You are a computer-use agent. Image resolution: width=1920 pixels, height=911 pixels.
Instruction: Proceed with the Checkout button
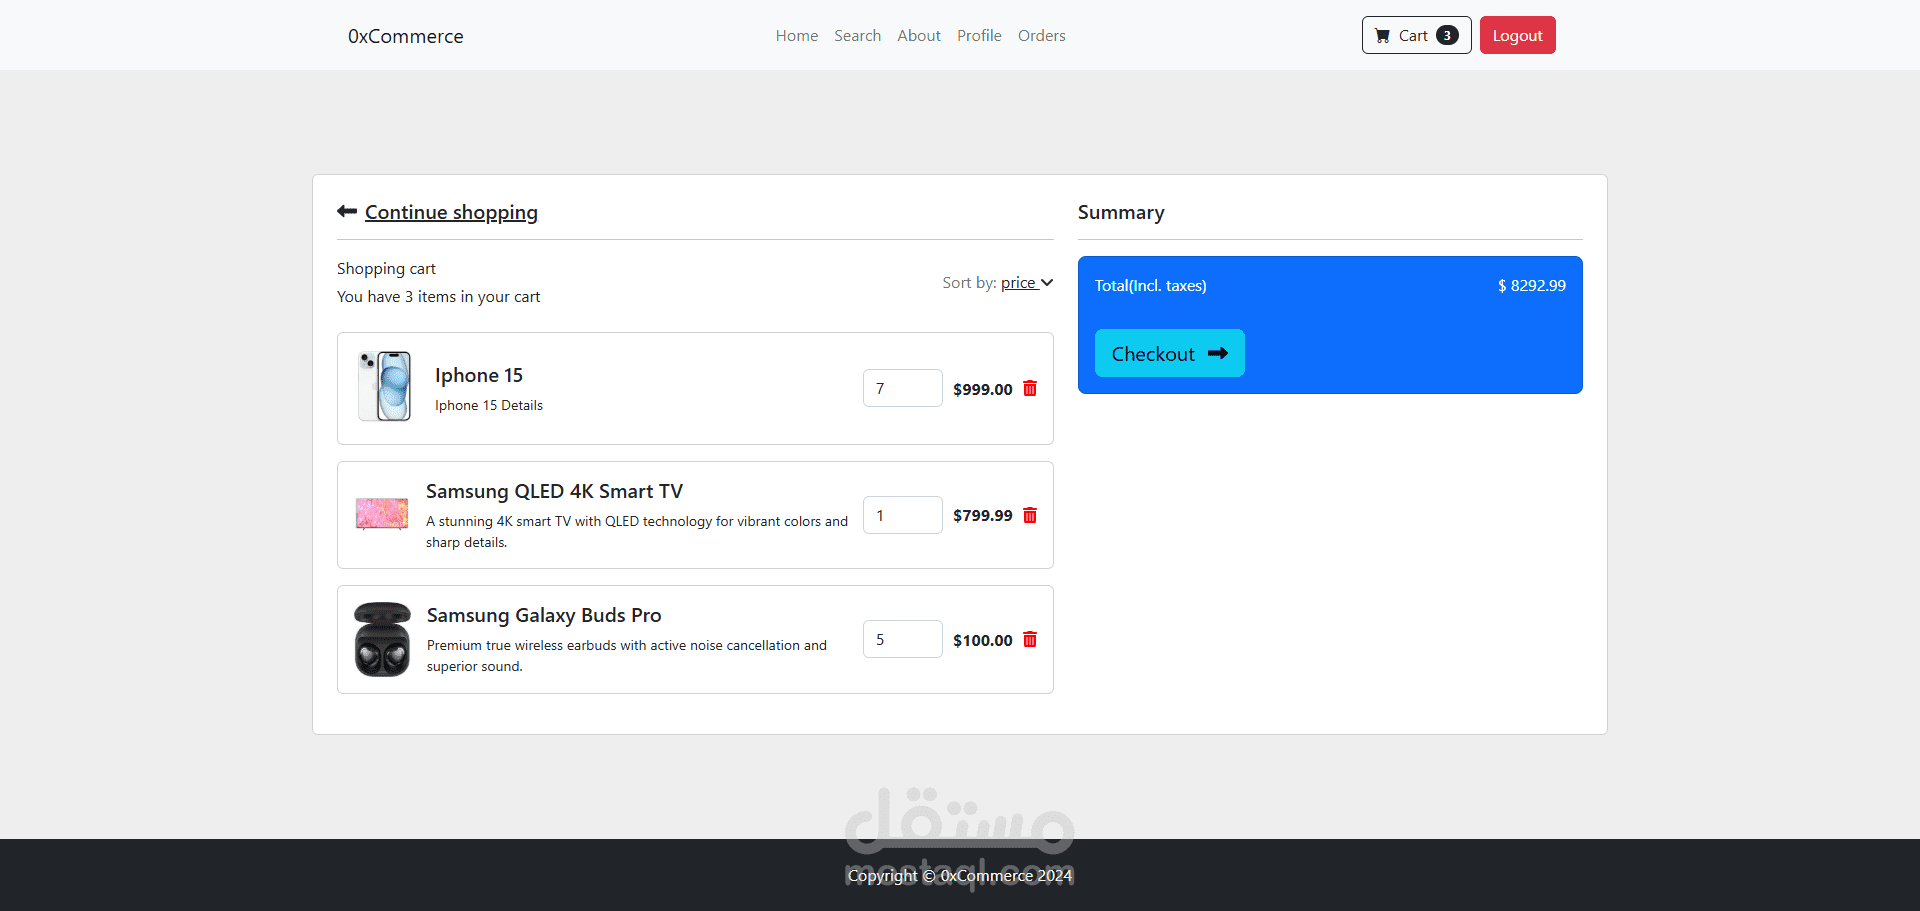(1170, 353)
